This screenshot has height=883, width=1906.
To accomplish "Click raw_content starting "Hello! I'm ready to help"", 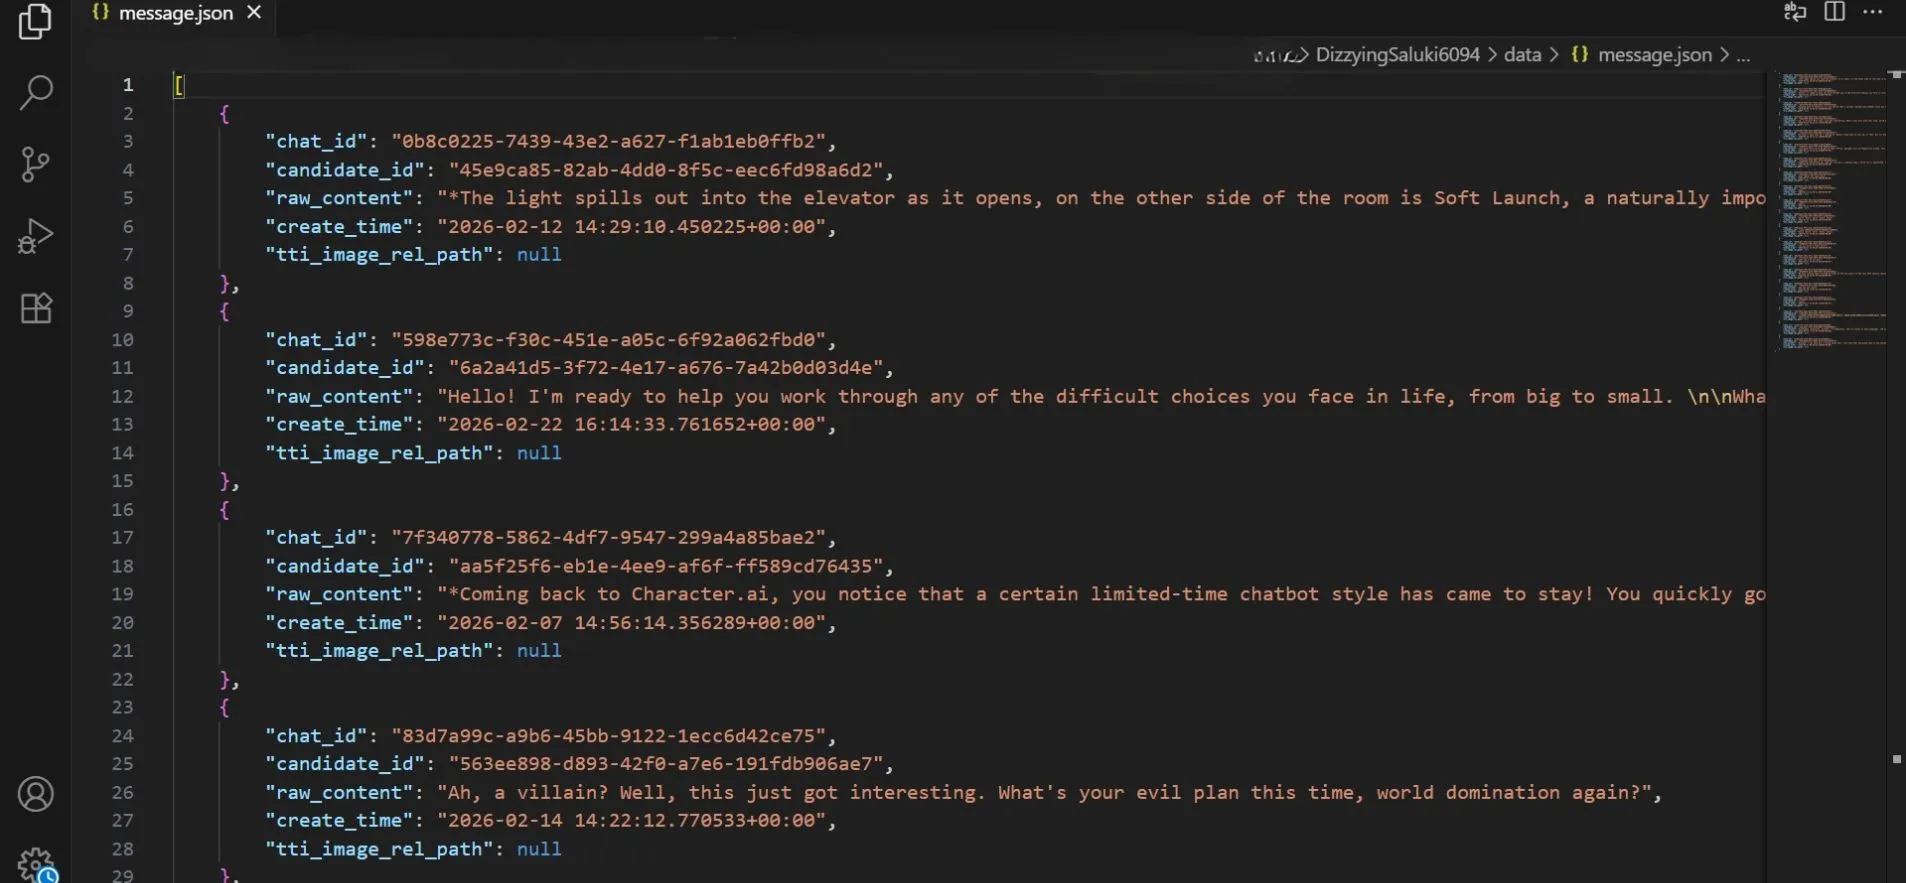I will (1101, 396).
